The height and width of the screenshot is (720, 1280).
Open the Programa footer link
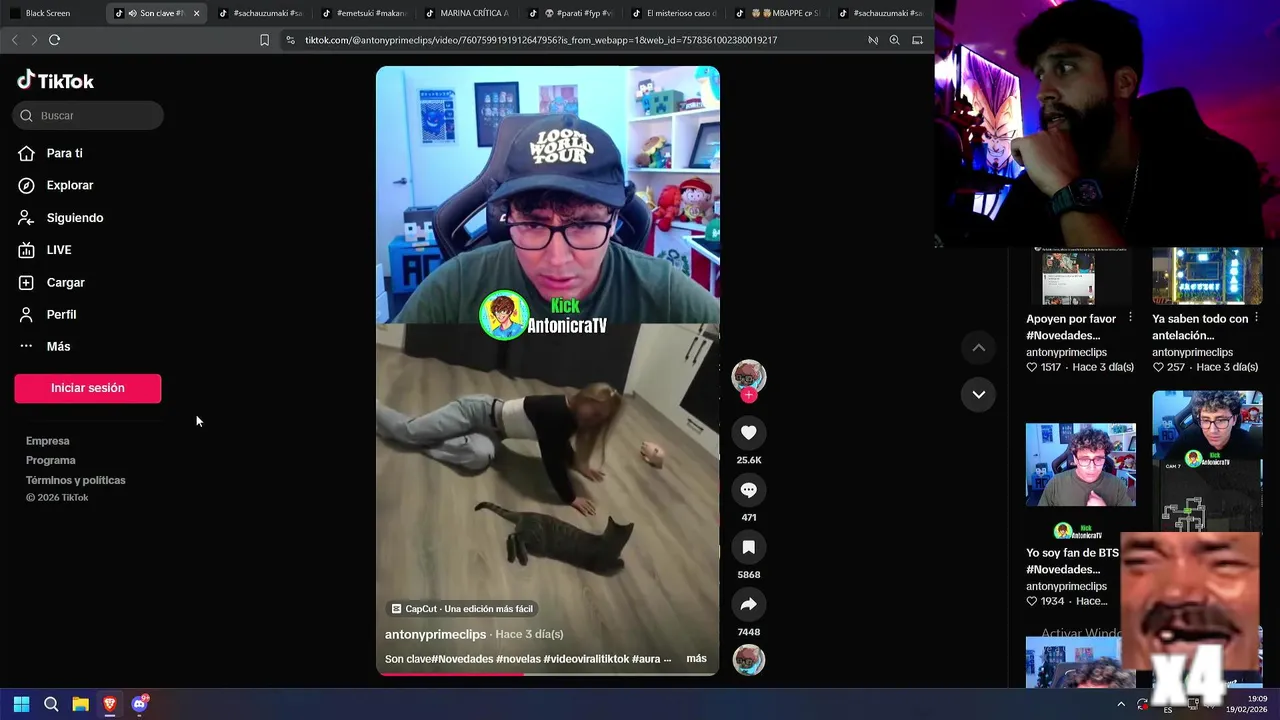click(51, 460)
